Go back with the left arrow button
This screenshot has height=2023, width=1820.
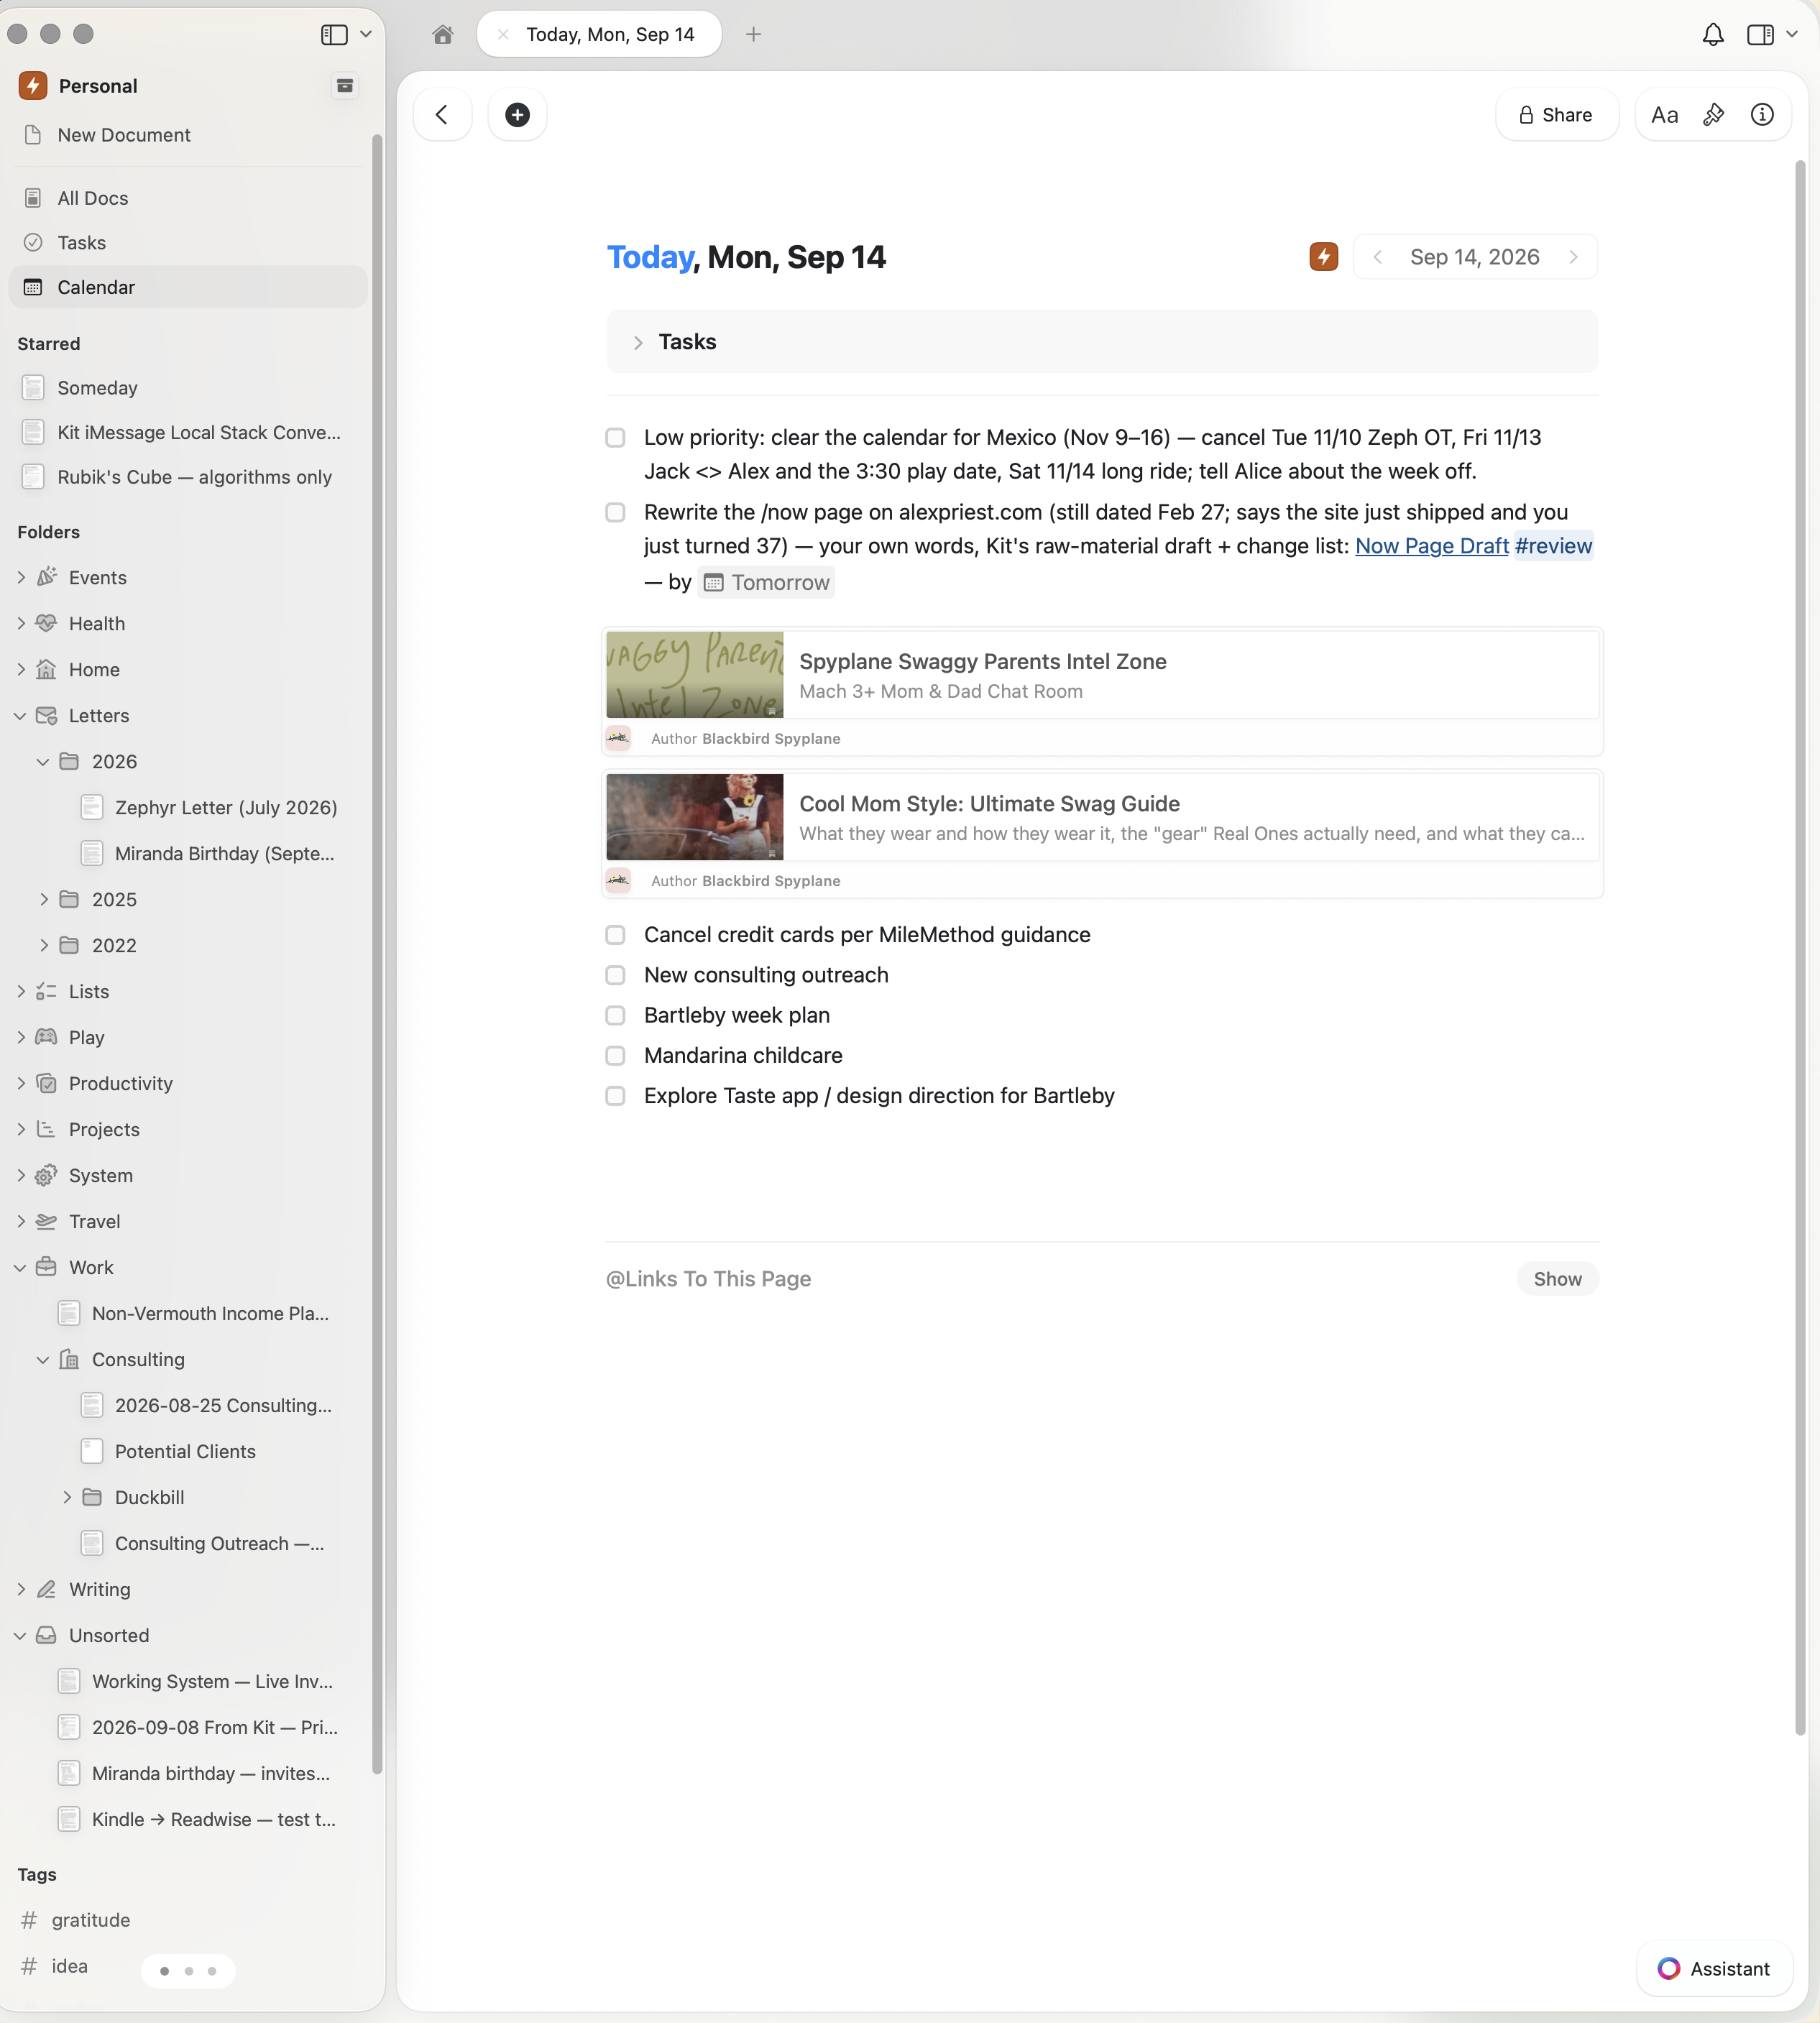[442, 115]
